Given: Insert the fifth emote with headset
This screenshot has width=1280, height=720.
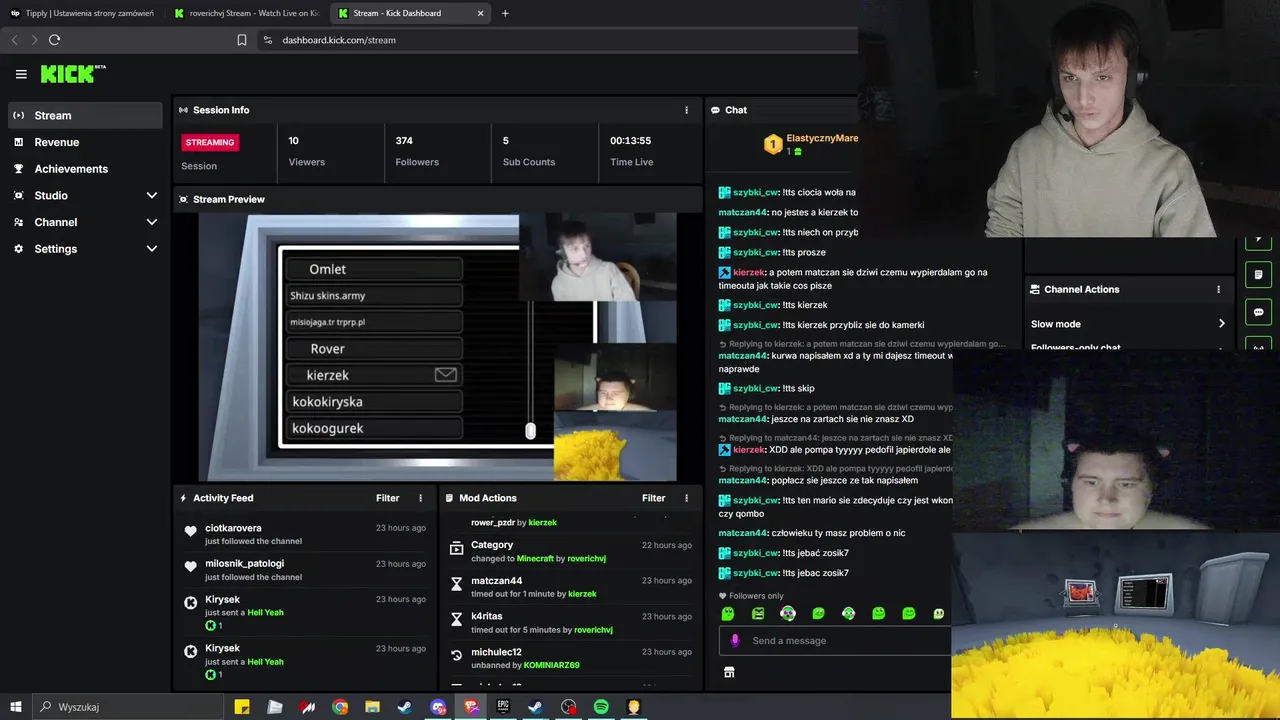Looking at the screenshot, I should coord(848,614).
